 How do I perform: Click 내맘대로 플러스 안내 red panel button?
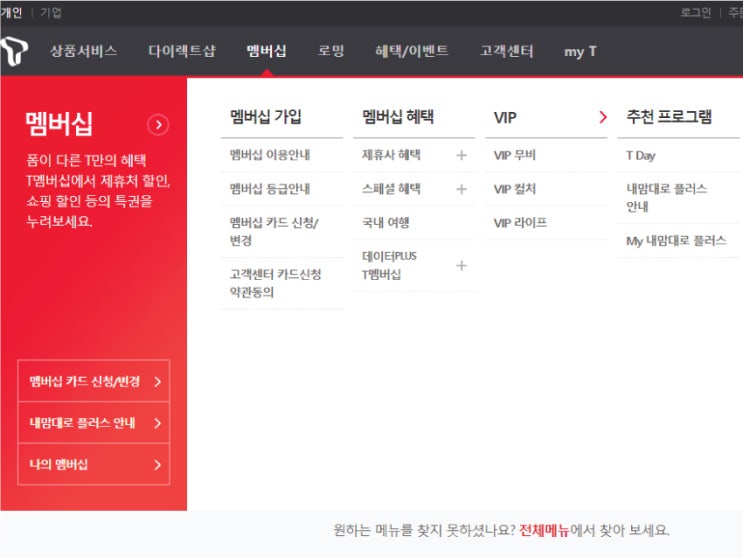click(94, 423)
